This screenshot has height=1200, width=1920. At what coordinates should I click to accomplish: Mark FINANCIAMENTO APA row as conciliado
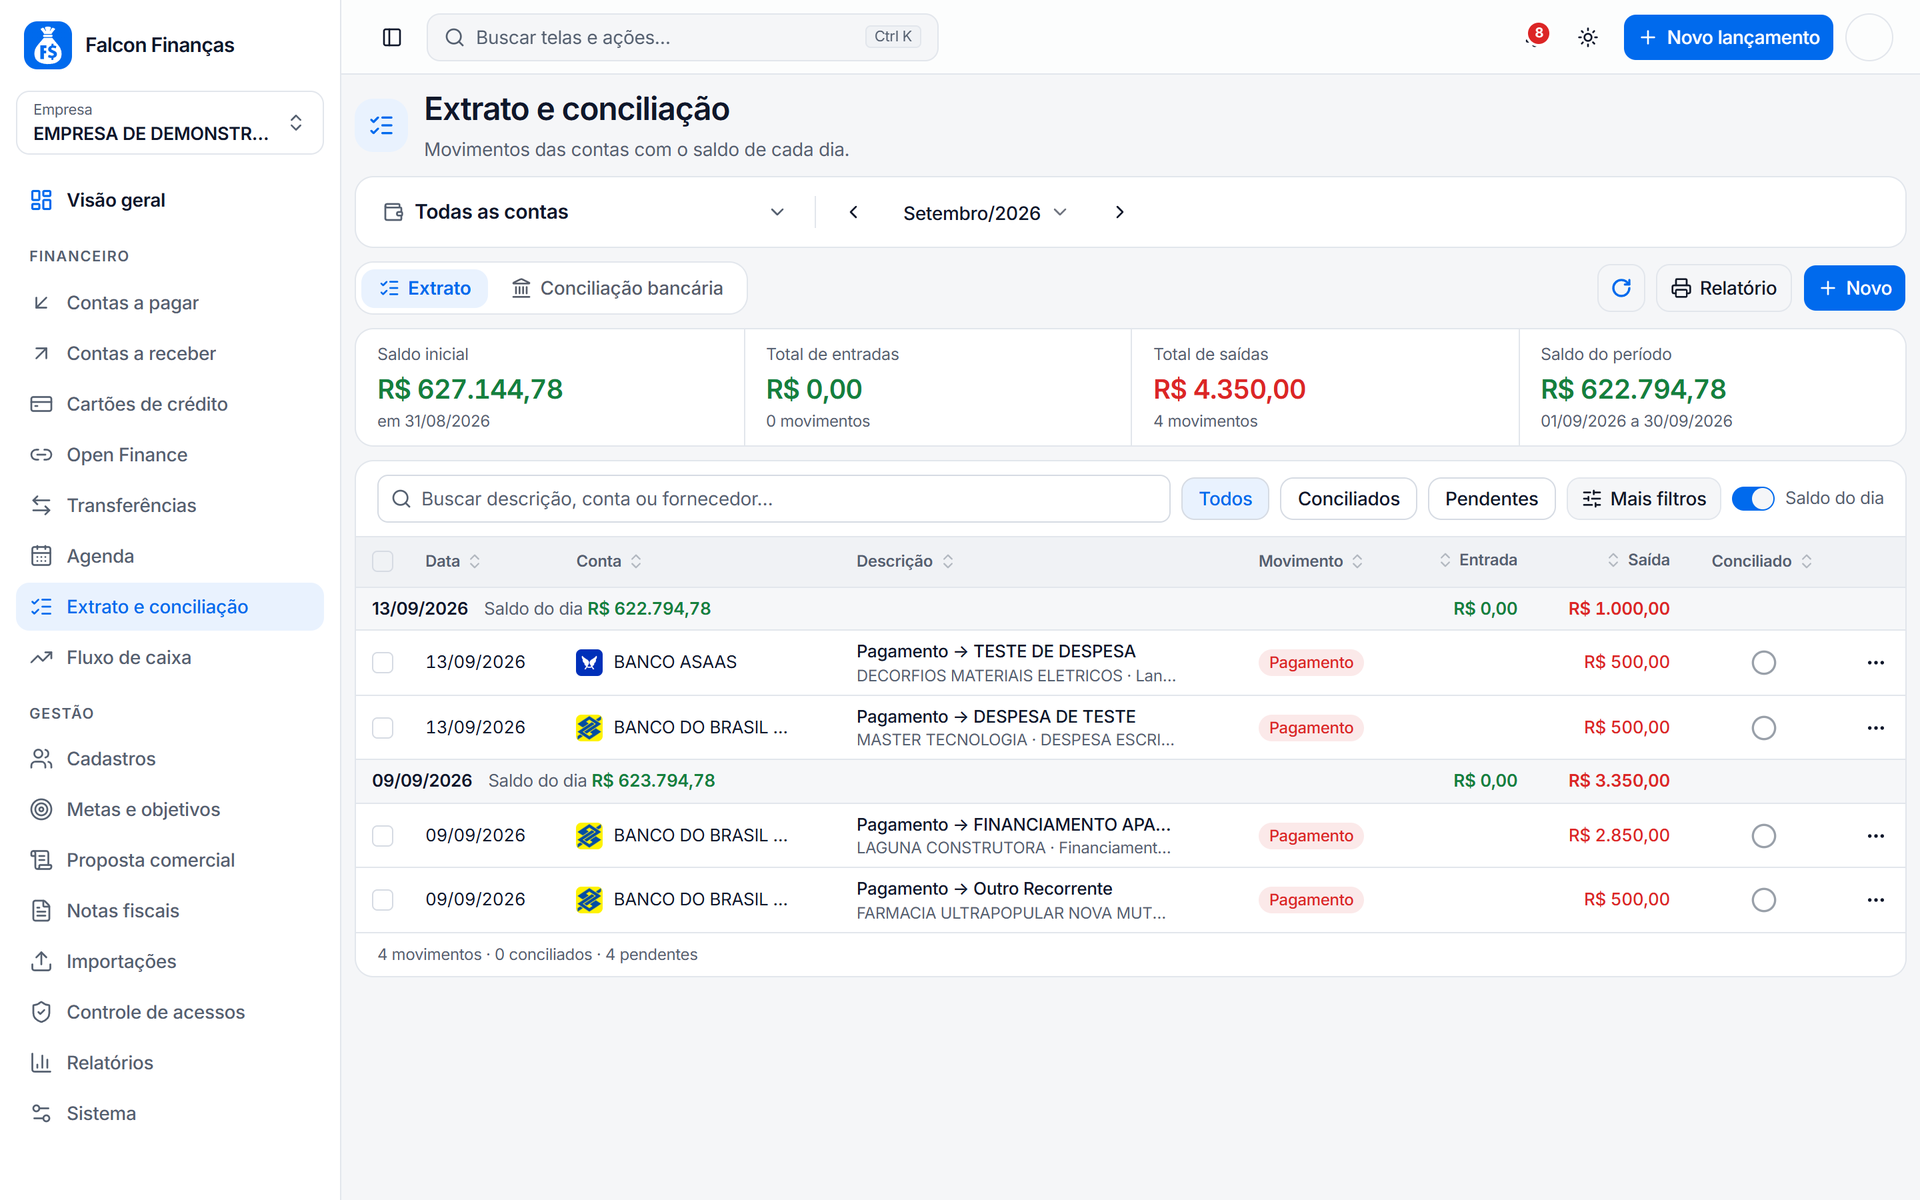(1763, 836)
